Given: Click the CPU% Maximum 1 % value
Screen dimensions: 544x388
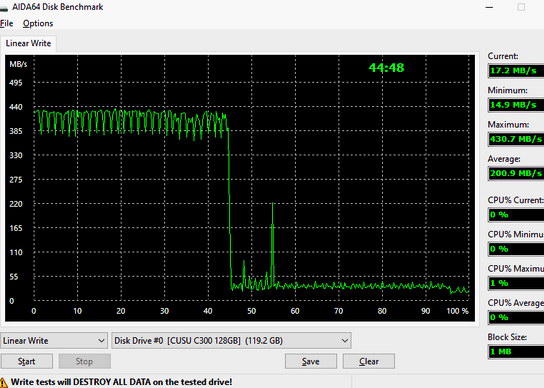Looking at the screenshot, I should 516,283.
